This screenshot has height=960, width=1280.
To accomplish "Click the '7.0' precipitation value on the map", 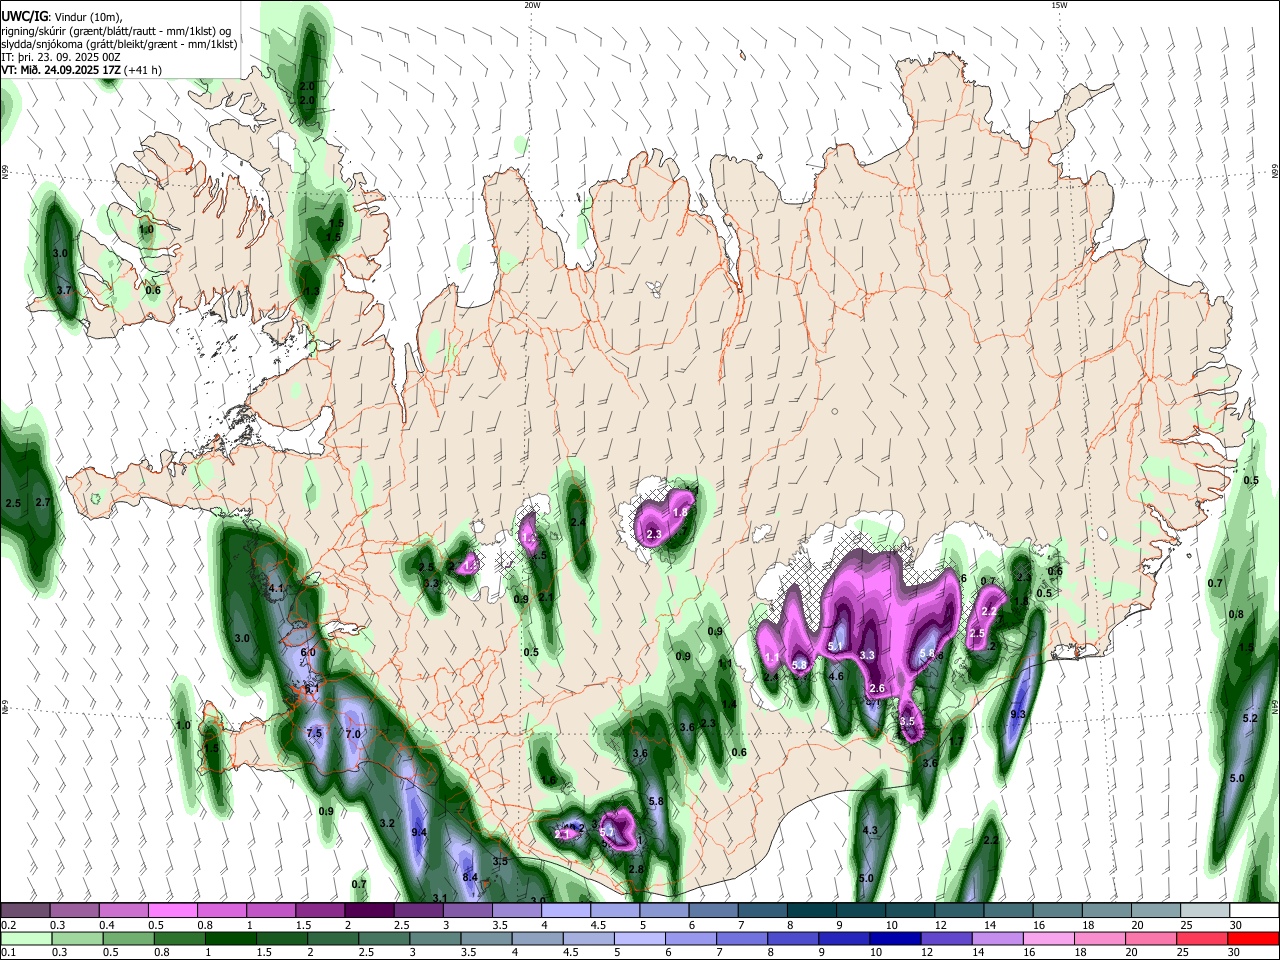I will (x=352, y=734).
